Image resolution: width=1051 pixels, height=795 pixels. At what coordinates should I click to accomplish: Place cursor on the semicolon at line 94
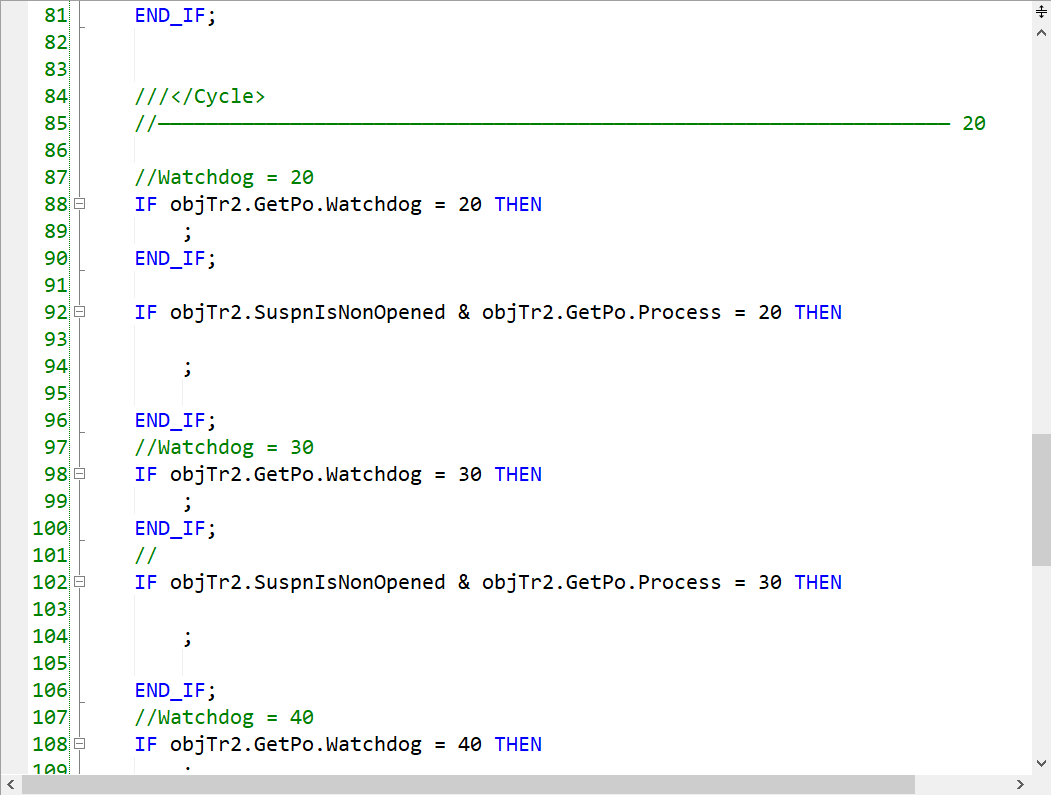pos(187,367)
